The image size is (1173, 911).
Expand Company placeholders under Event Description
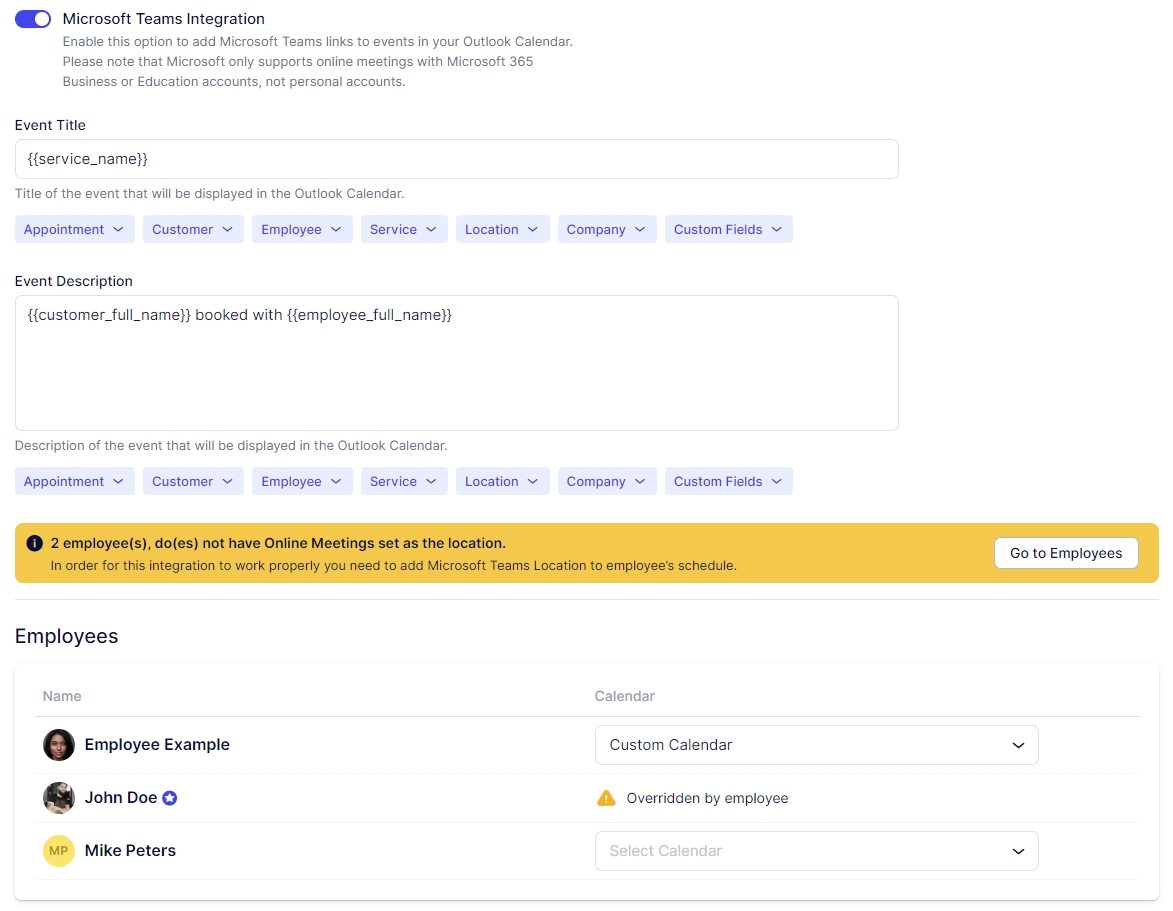click(607, 482)
